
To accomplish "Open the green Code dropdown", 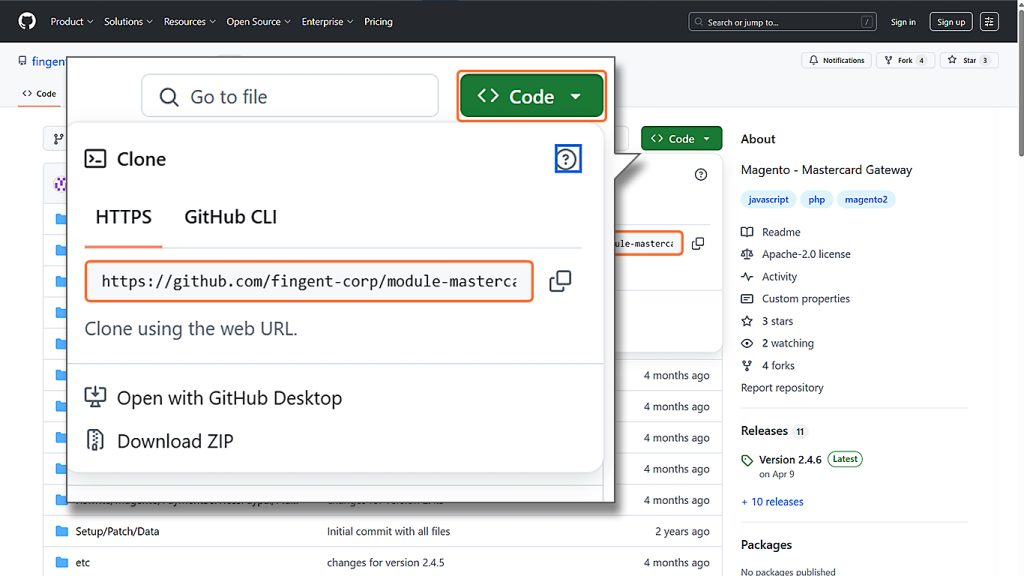I will [x=531, y=96].
